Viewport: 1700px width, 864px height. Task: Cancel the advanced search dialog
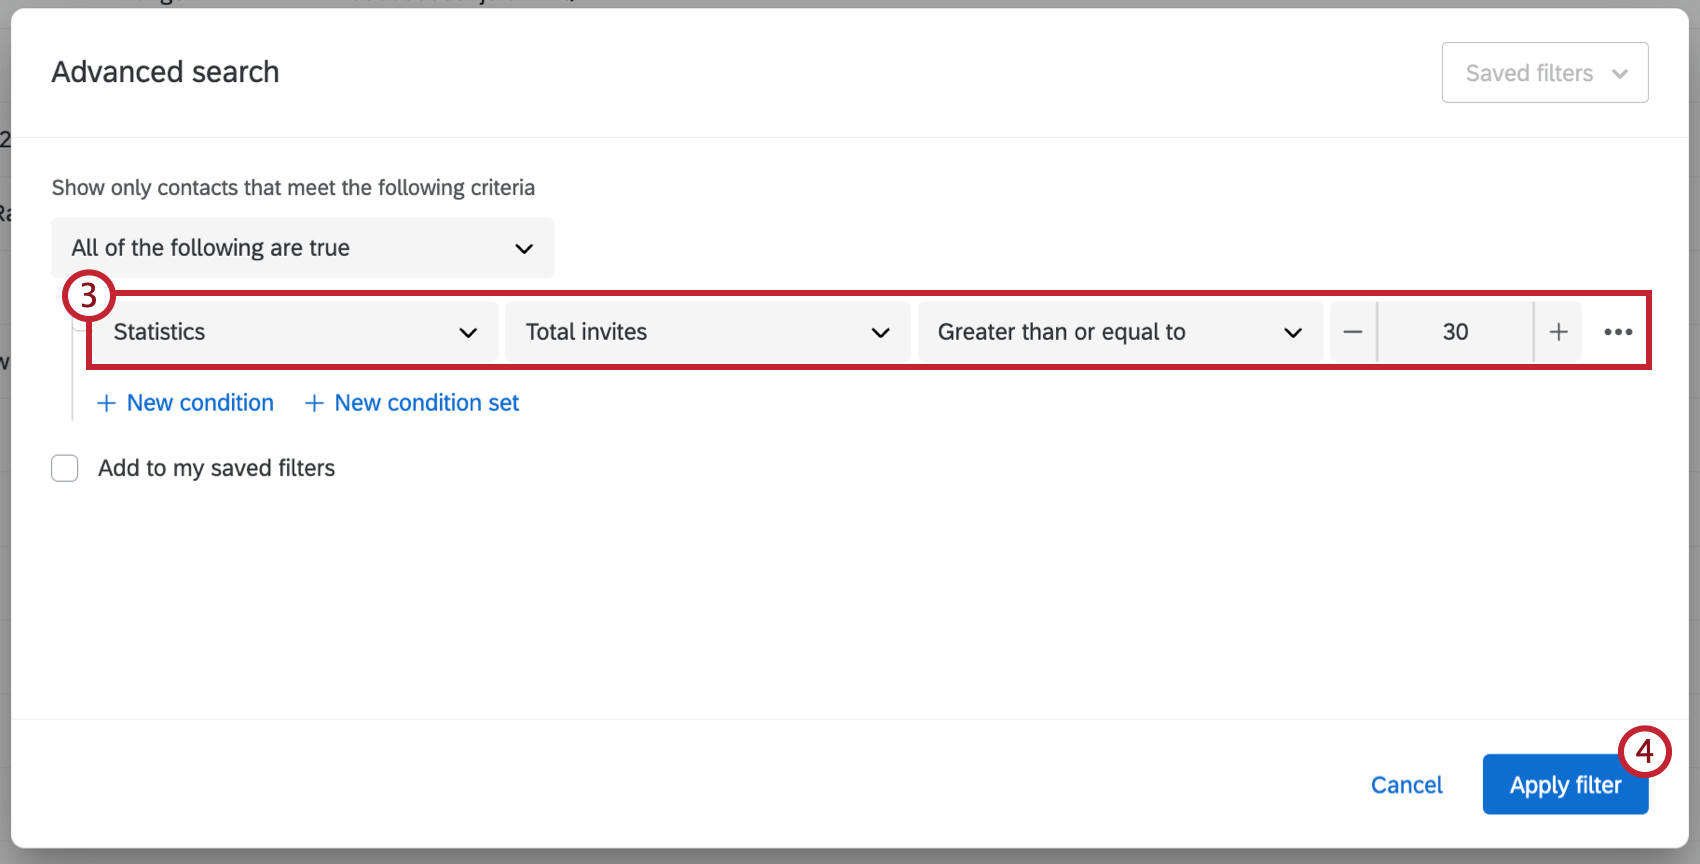pos(1406,785)
